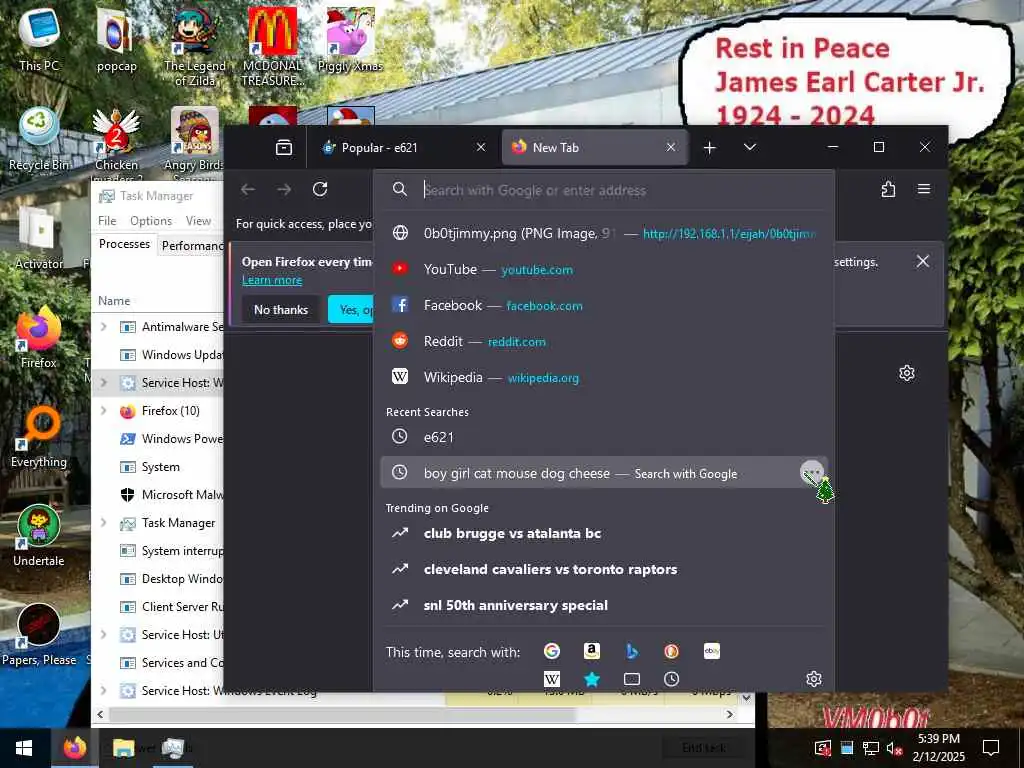The width and height of the screenshot is (1024, 768).
Task: Open the Firefox hamburger application menu
Action: (x=923, y=189)
